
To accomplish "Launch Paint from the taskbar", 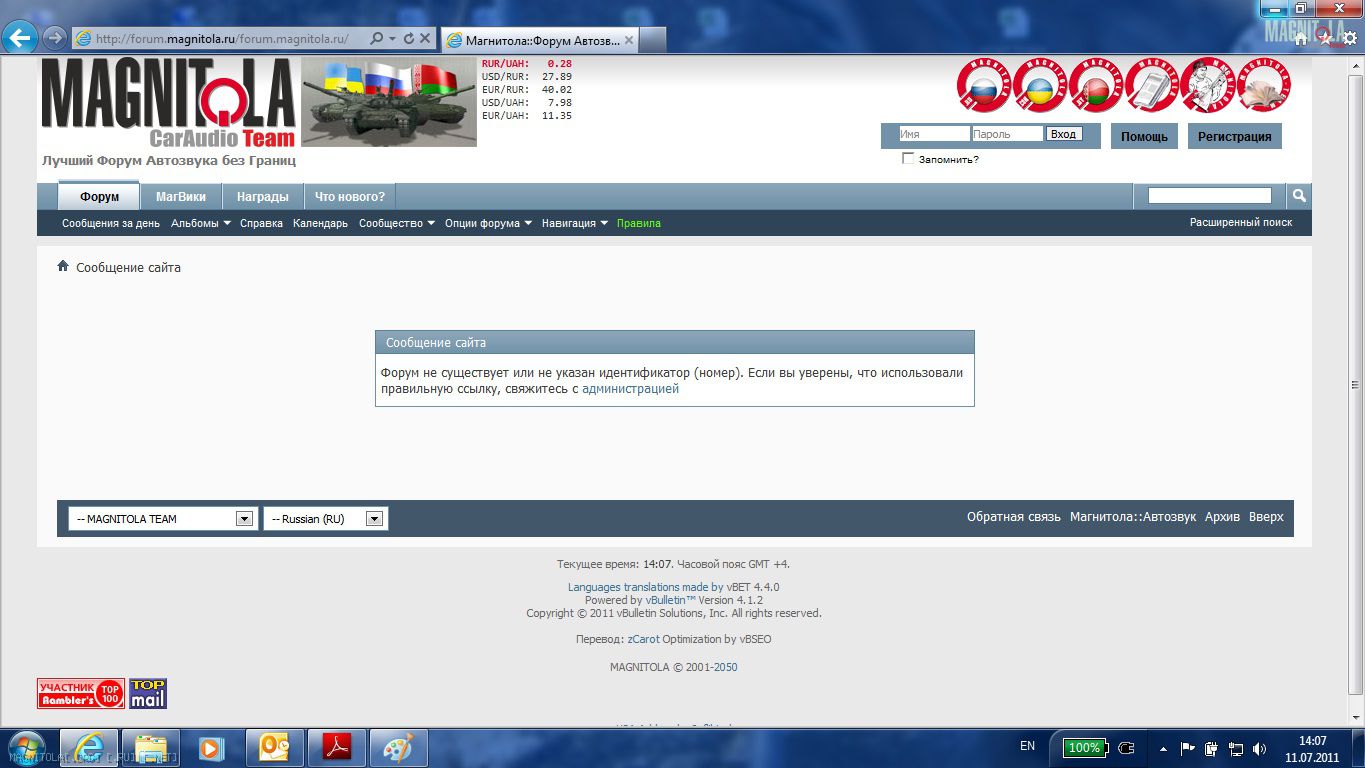I will click(398, 747).
